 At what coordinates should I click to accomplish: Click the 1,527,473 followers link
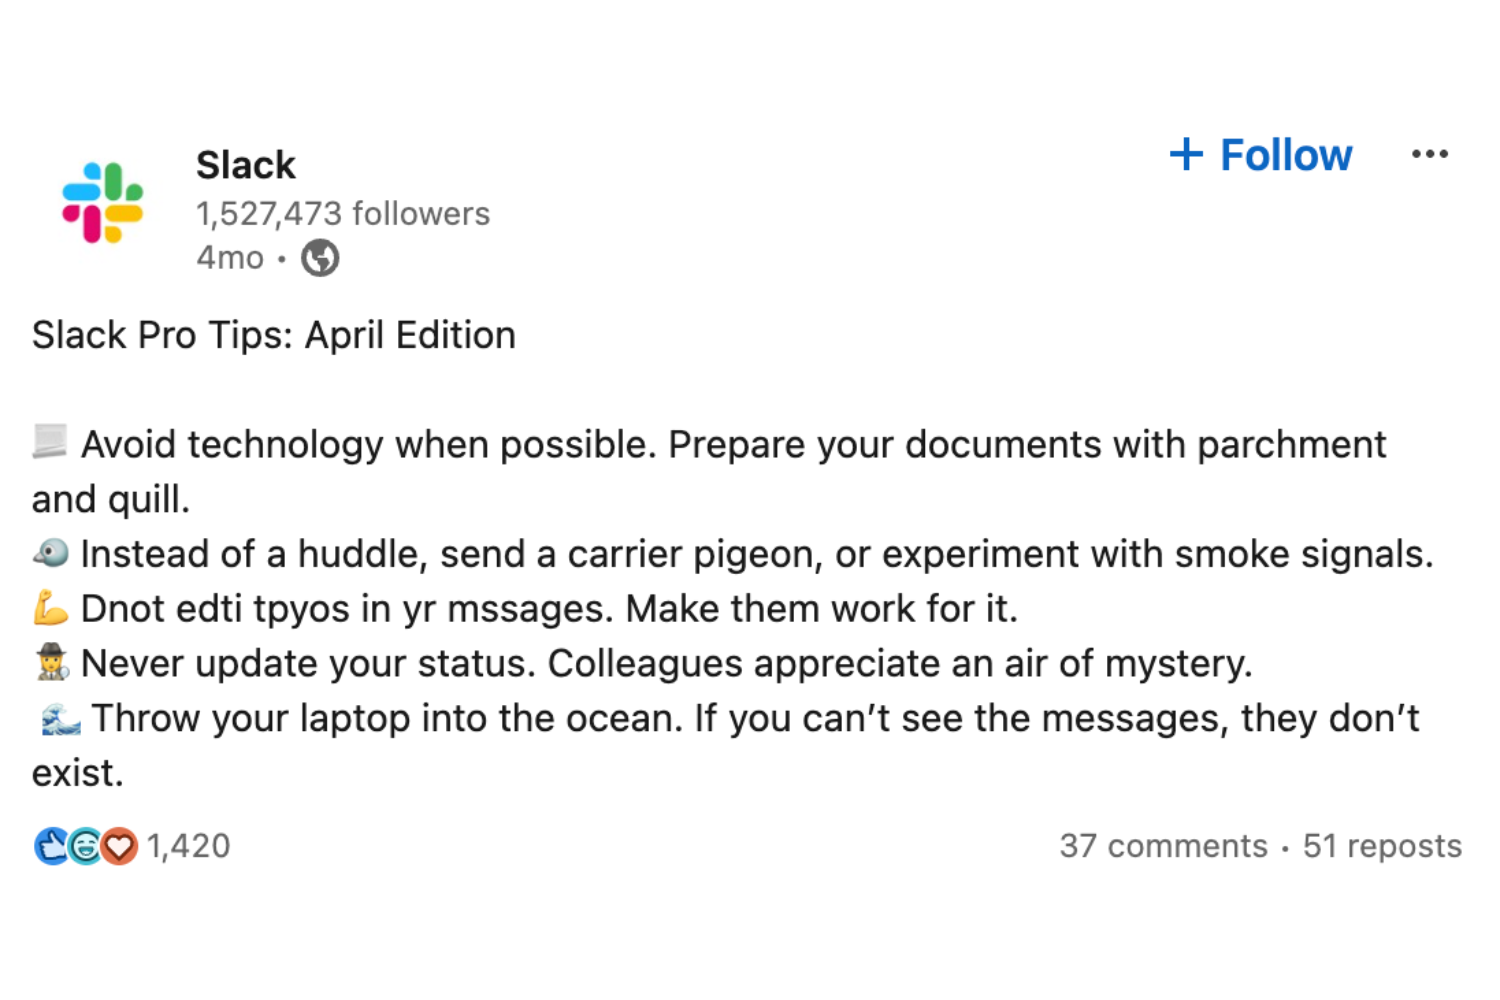[x=342, y=213]
